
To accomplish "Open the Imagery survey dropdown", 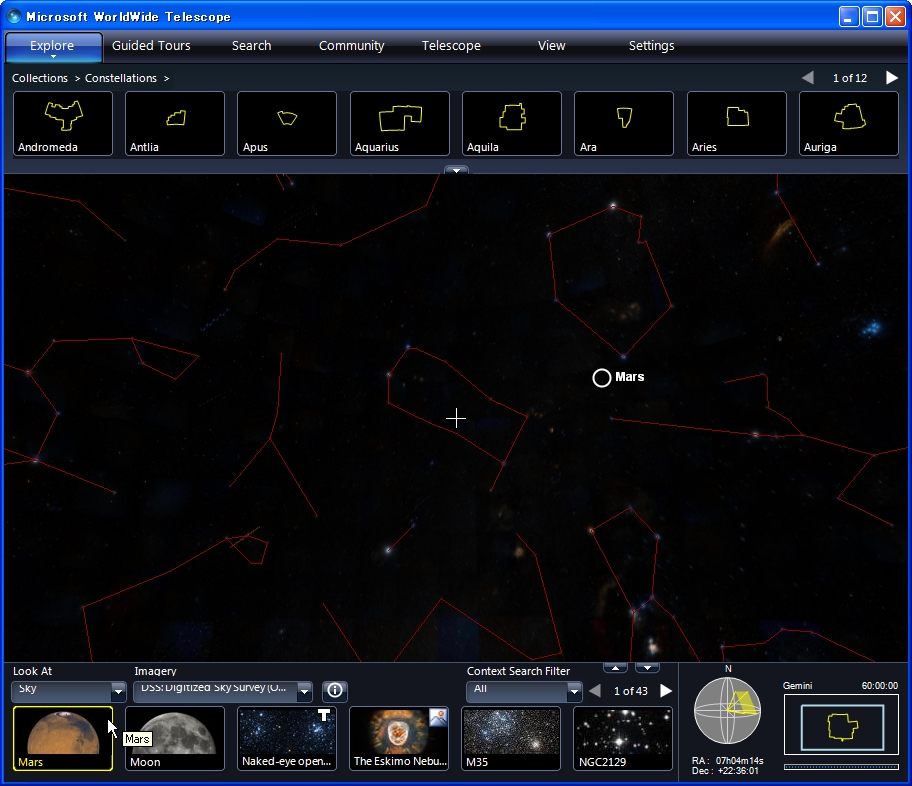I will (223, 691).
